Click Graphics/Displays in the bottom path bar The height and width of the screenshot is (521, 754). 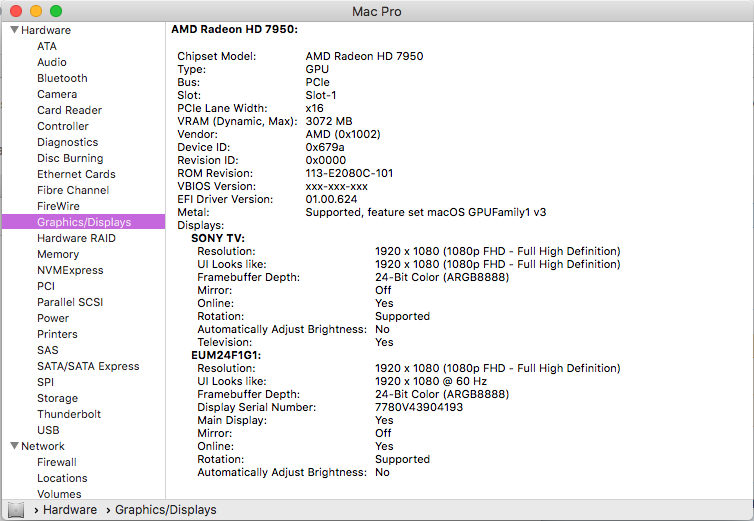pos(166,509)
